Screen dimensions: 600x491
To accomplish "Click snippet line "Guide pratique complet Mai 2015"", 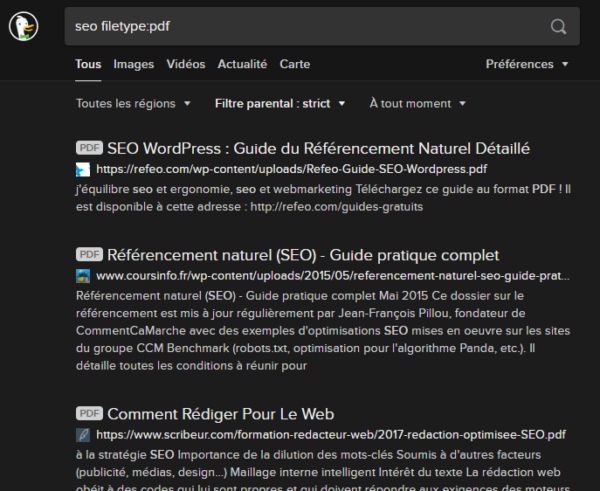I will point(300,296).
